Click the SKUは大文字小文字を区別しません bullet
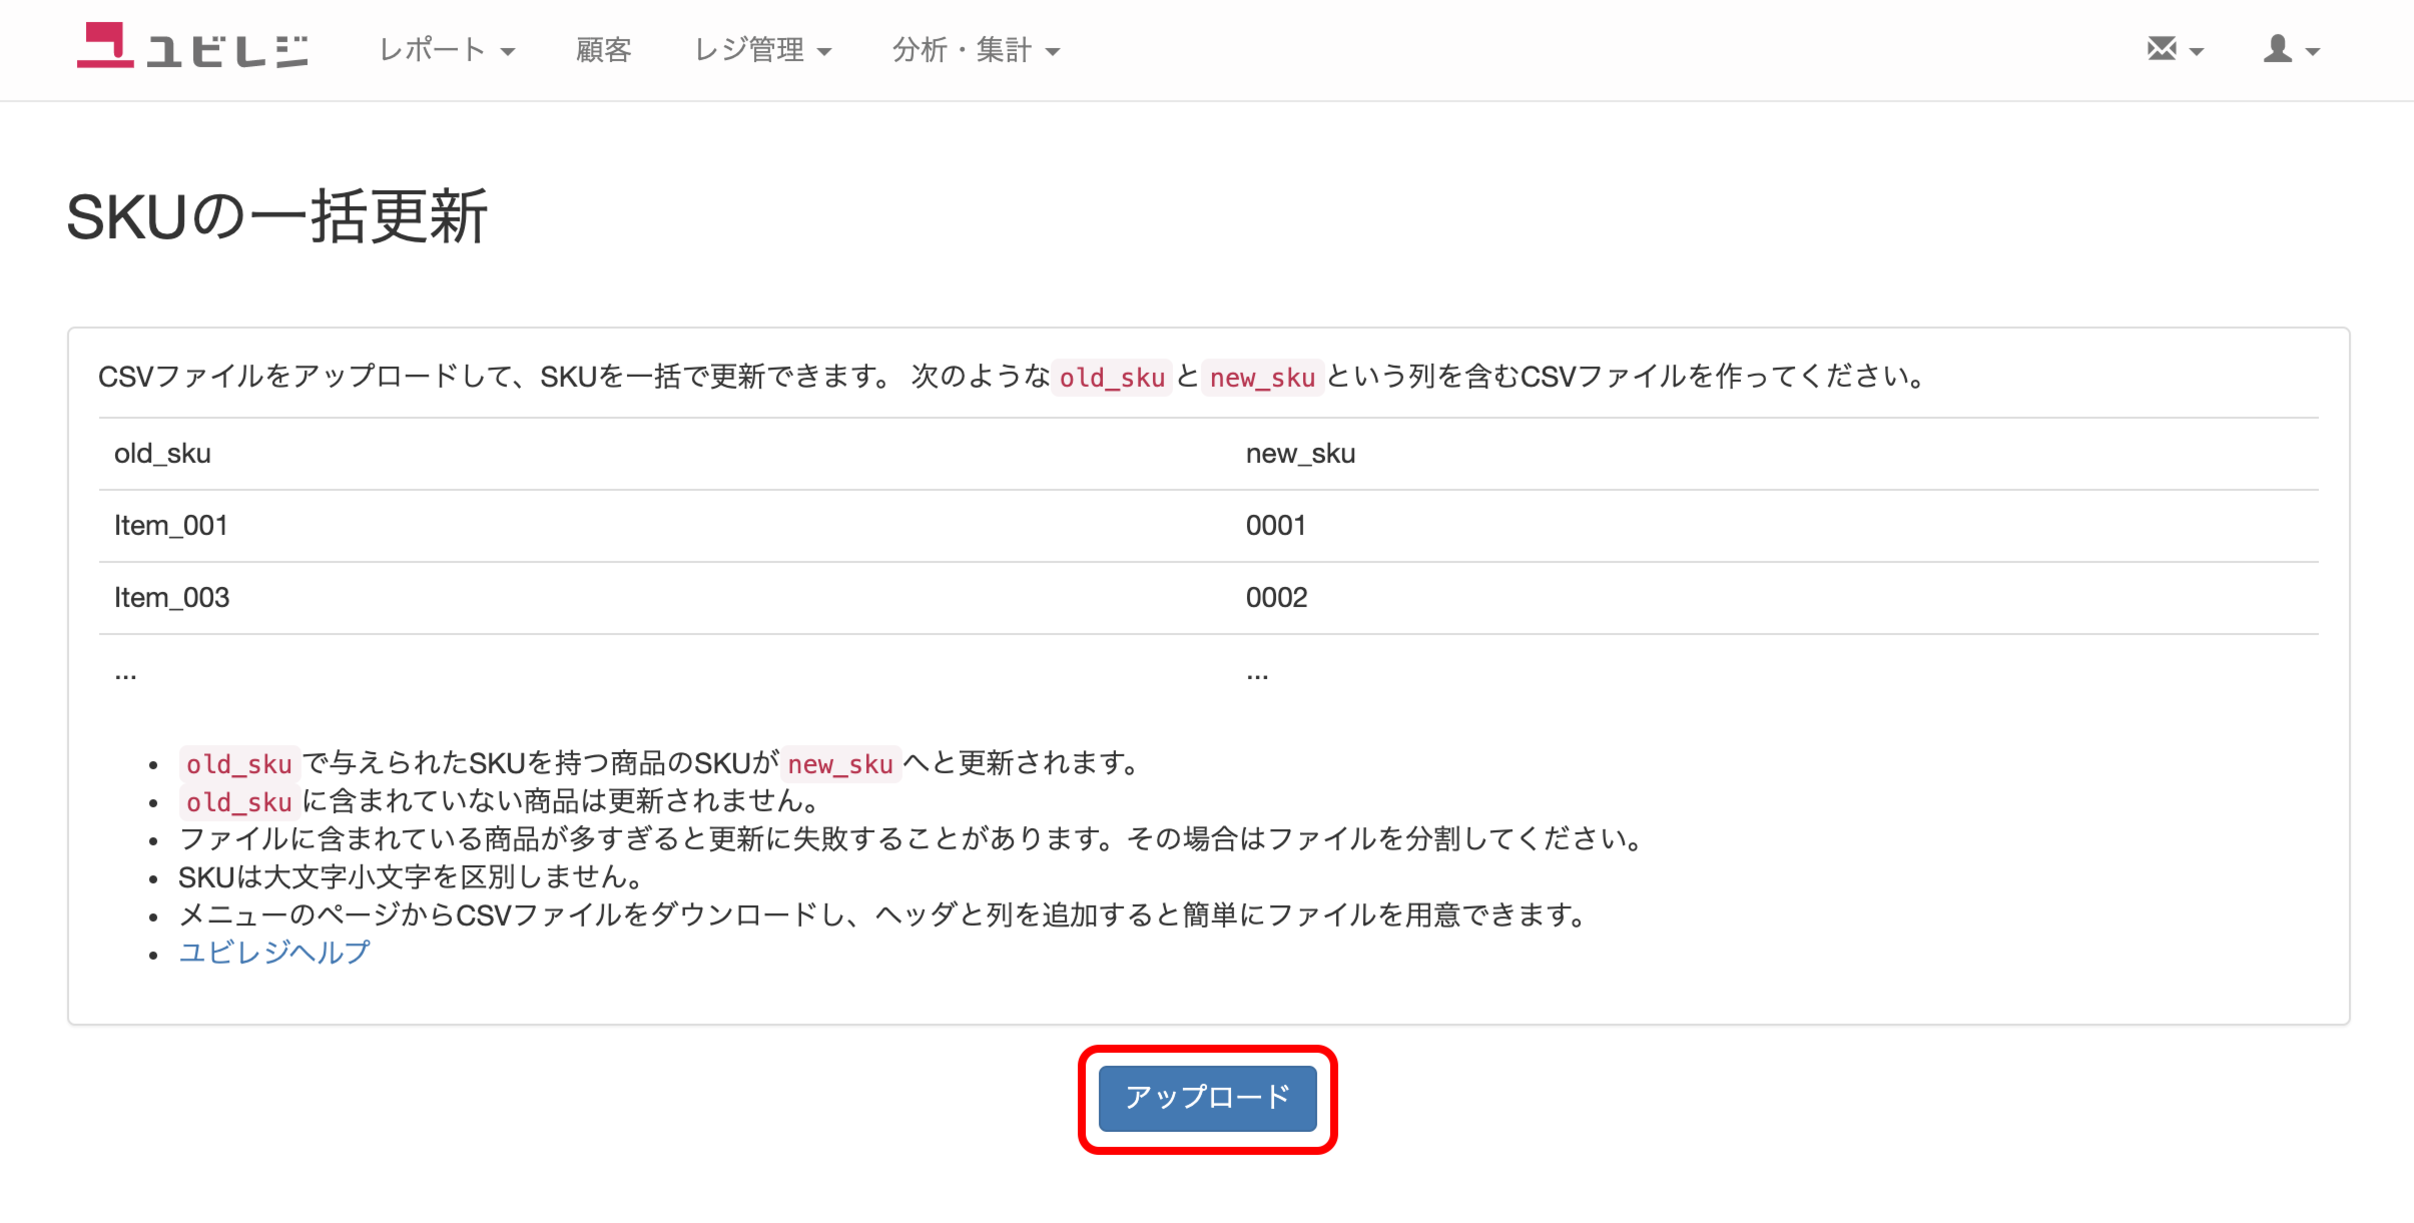2414x1223 pixels. pyautogui.click(x=411, y=877)
